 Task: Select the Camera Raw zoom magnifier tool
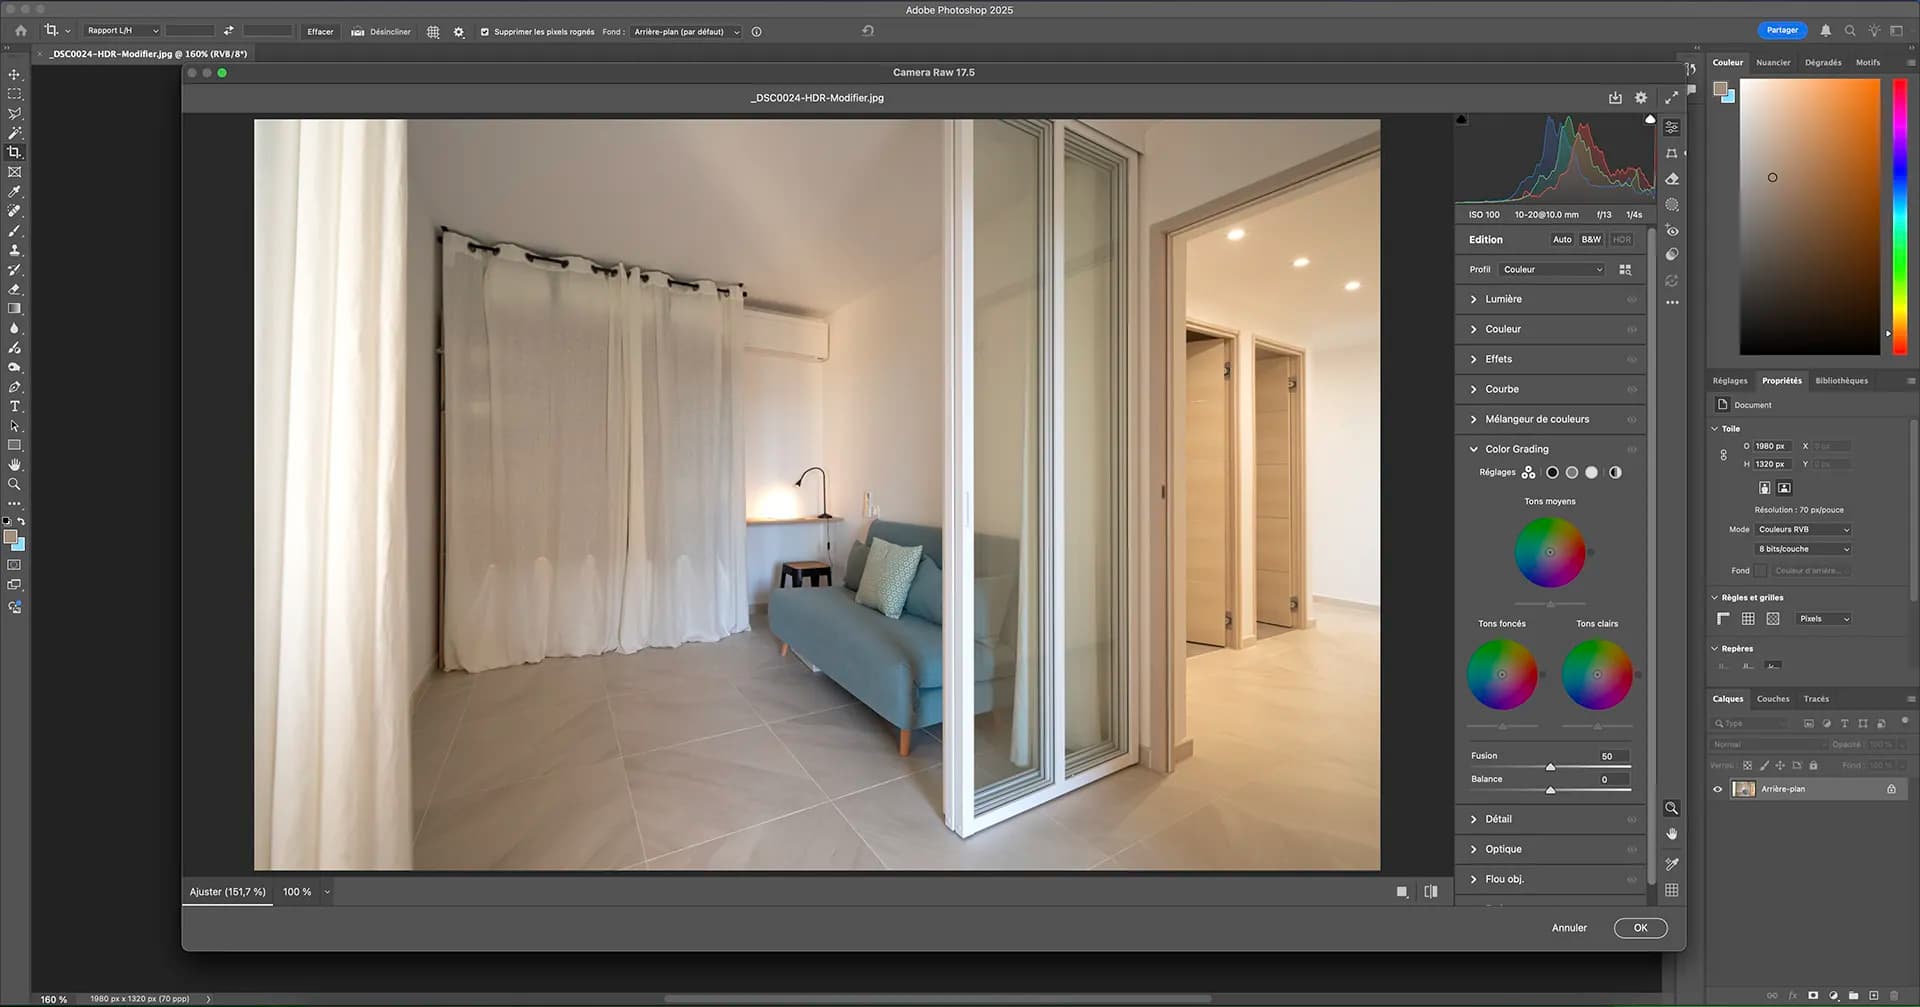[1671, 808]
